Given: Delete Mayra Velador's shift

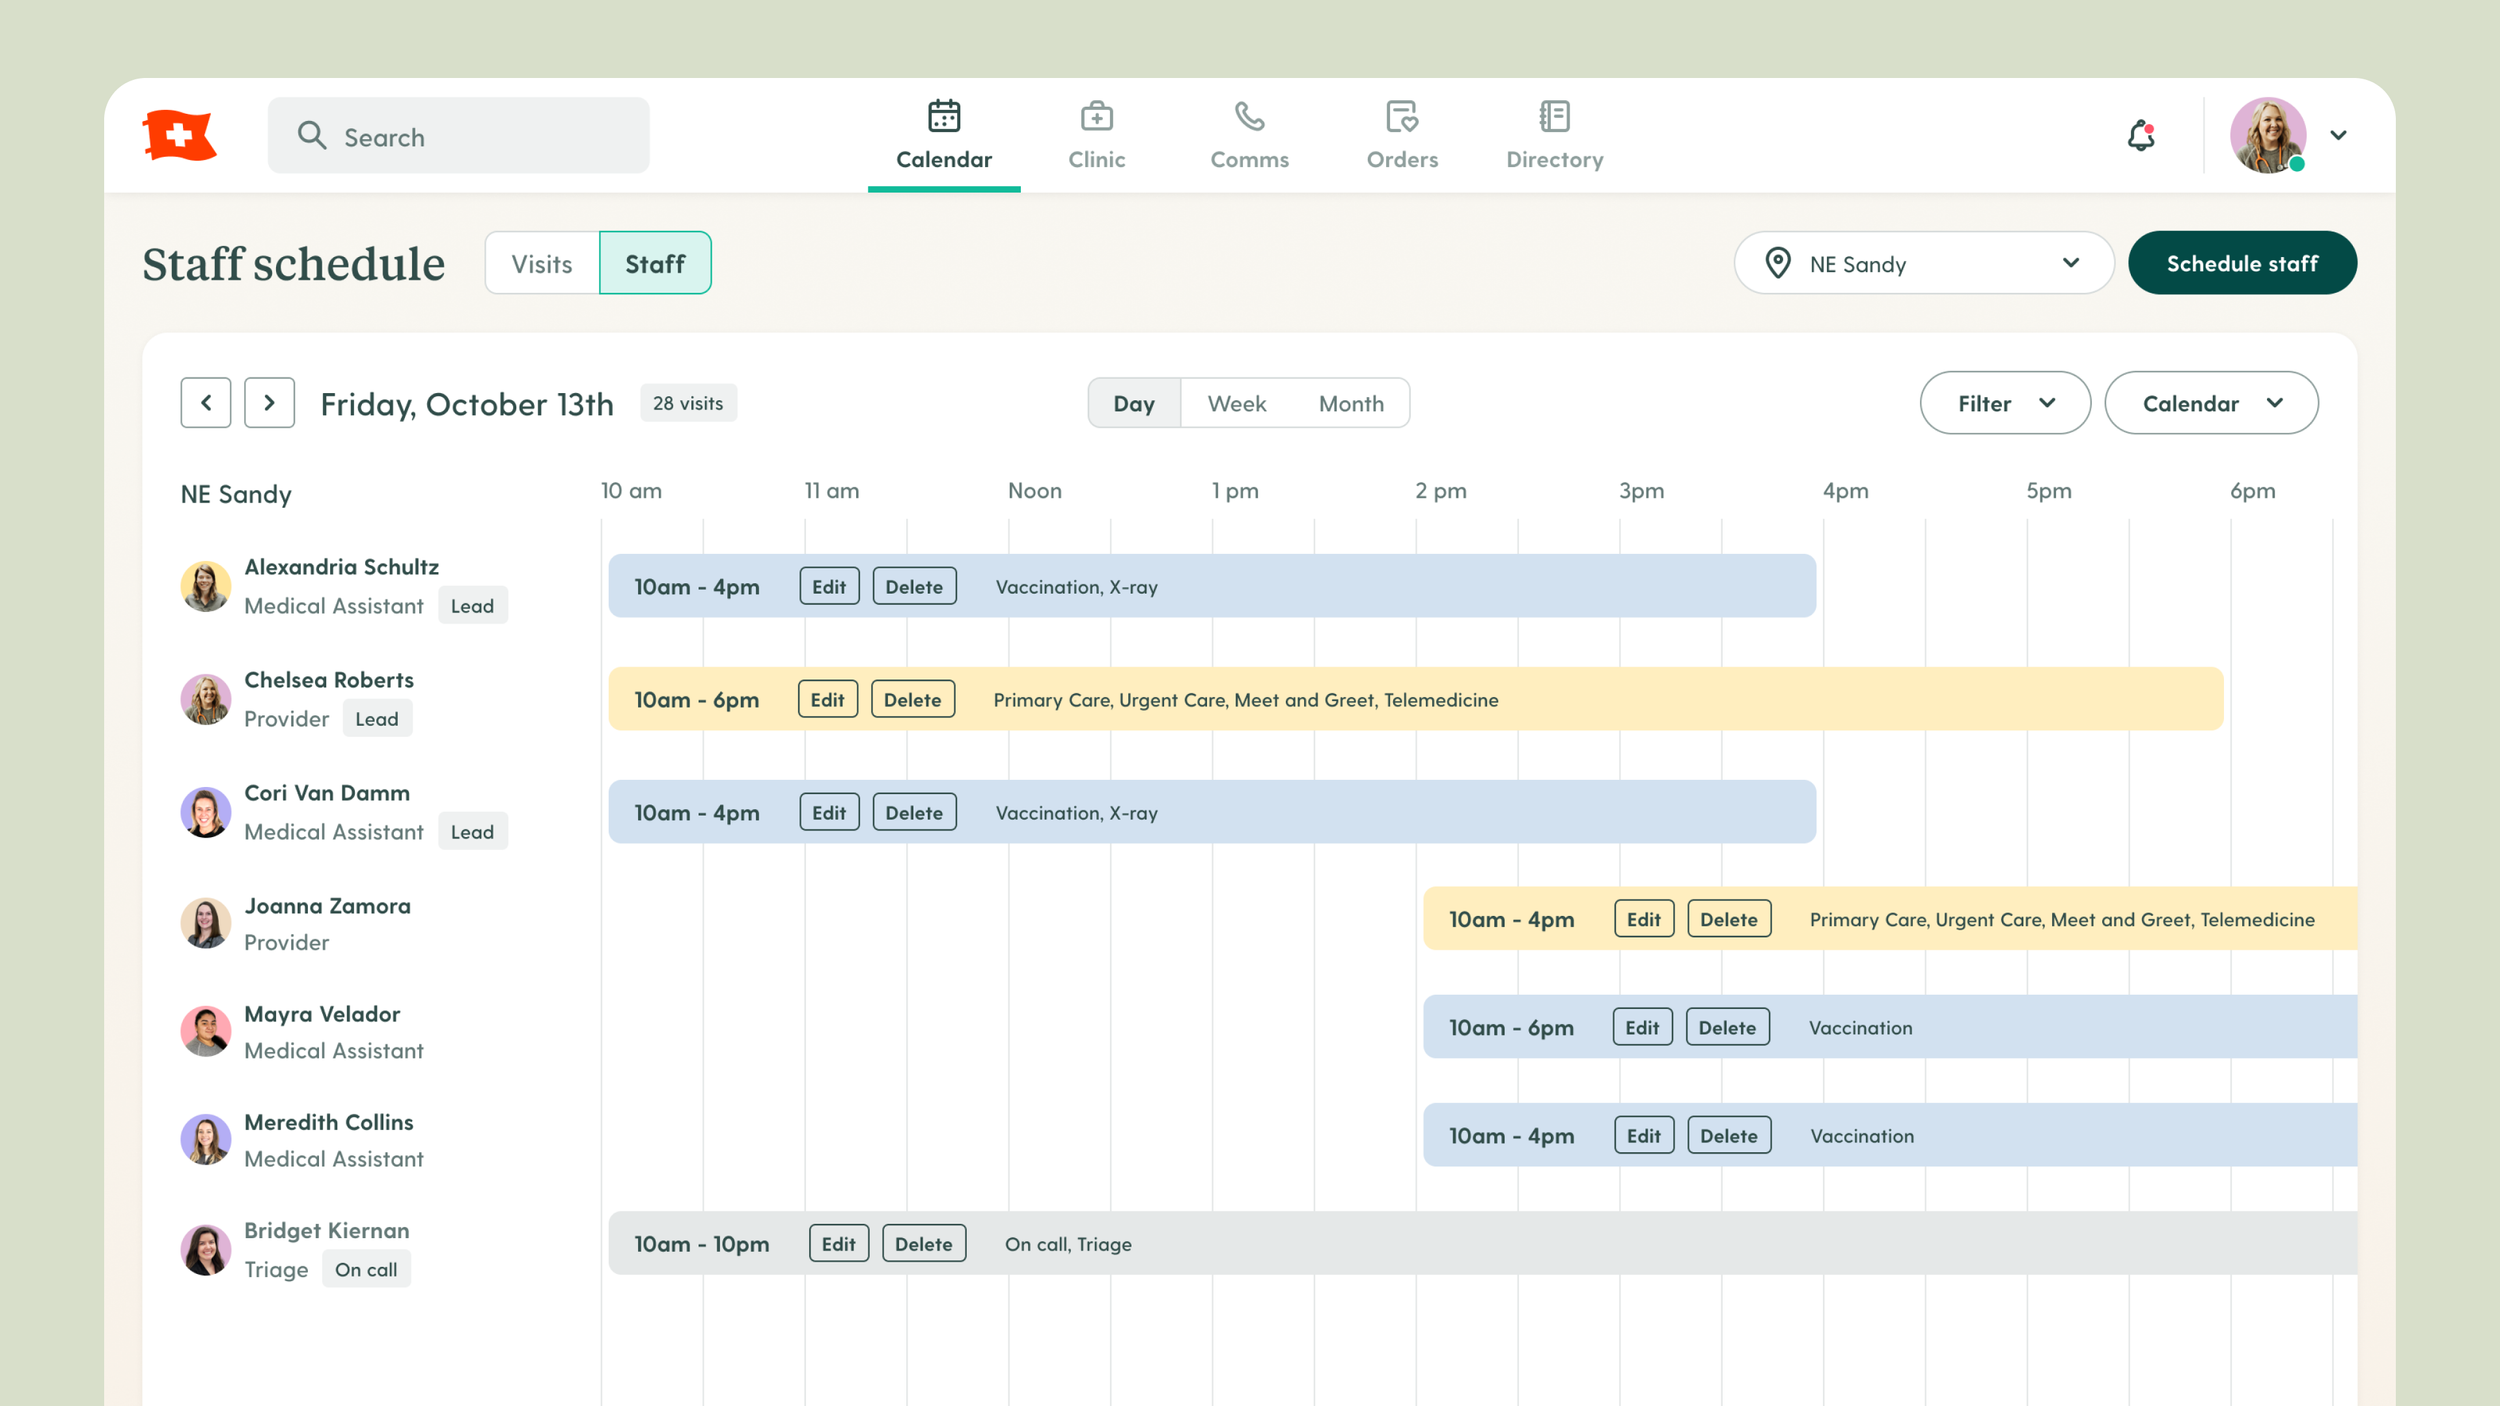Looking at the screenshot, I should pos(1727,1027).
